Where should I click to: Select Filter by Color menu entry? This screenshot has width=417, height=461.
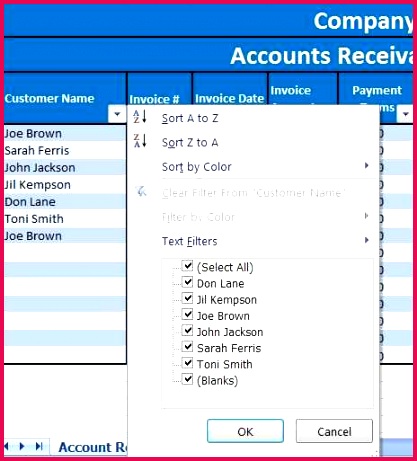pyautogui.click(x=198, y=217)
